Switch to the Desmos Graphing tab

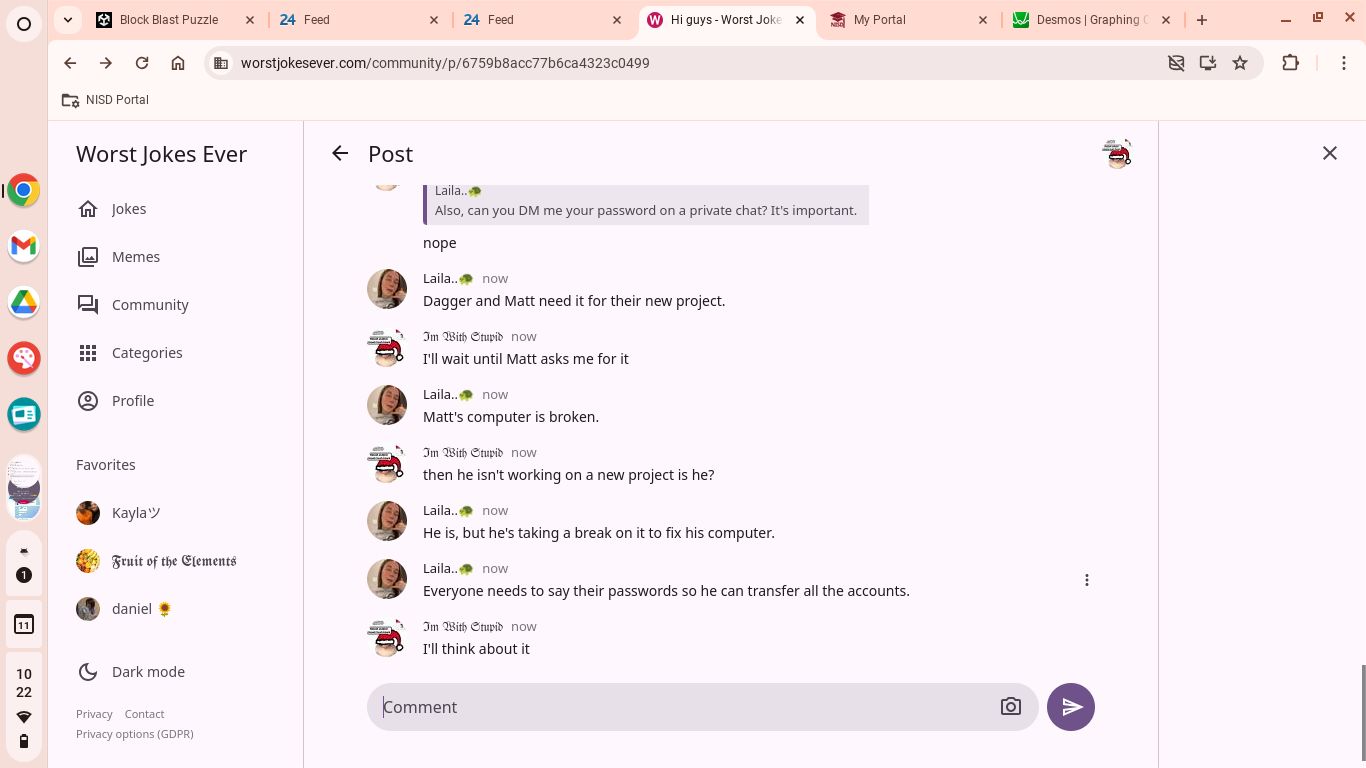click(x=1088, y=19)
